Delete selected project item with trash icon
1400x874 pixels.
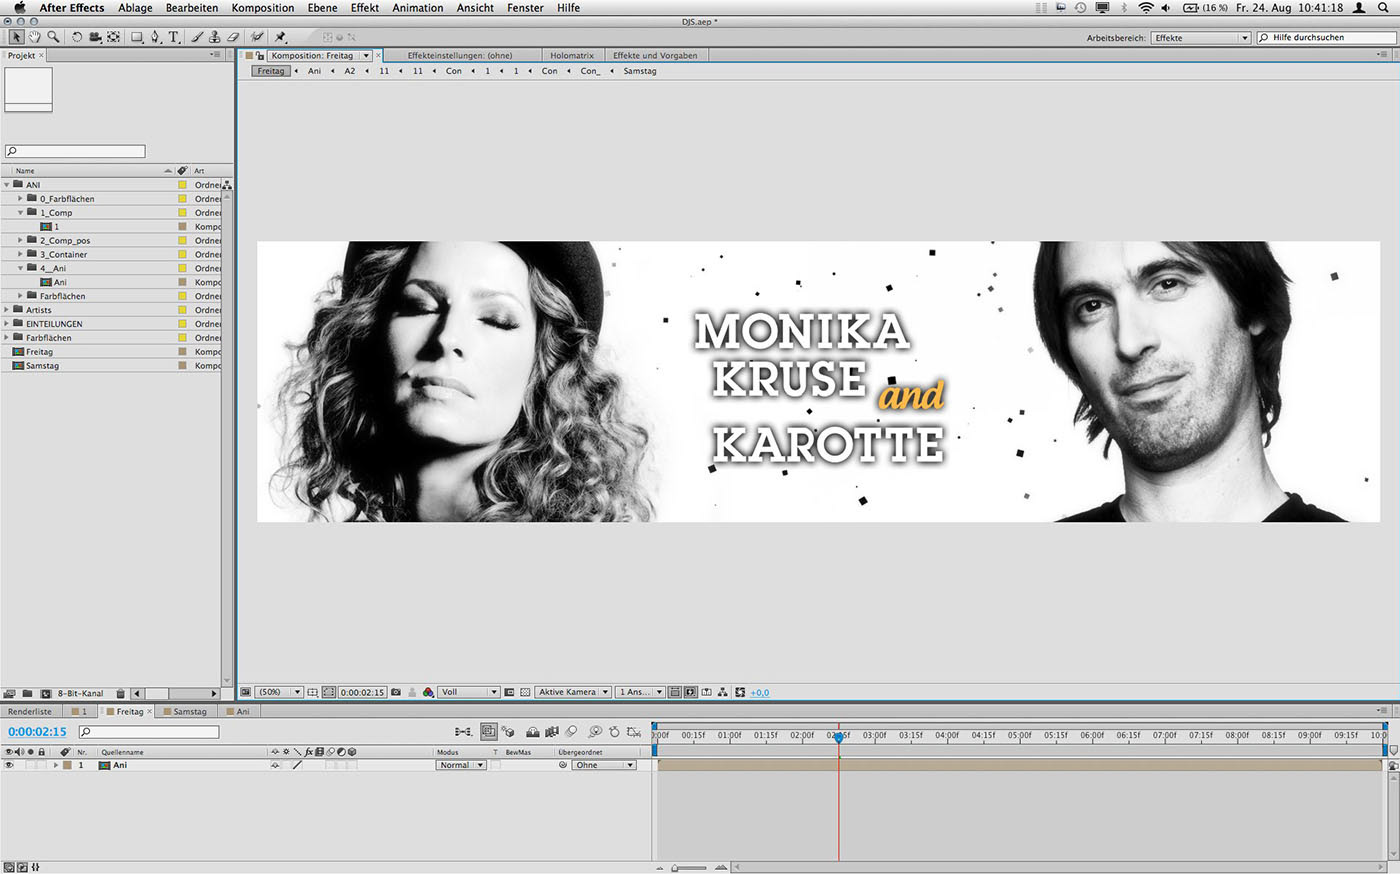point(120,693)
